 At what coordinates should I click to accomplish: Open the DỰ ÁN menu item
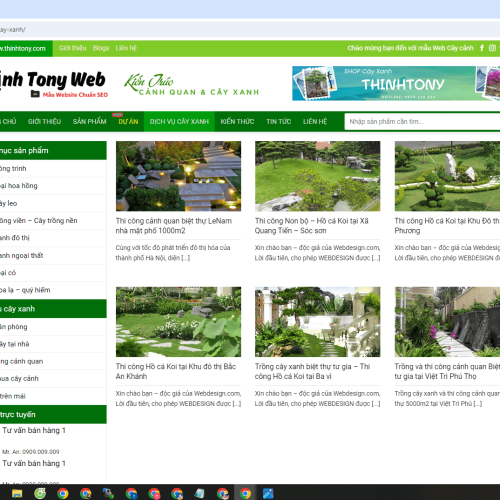[x=128, y=121]
